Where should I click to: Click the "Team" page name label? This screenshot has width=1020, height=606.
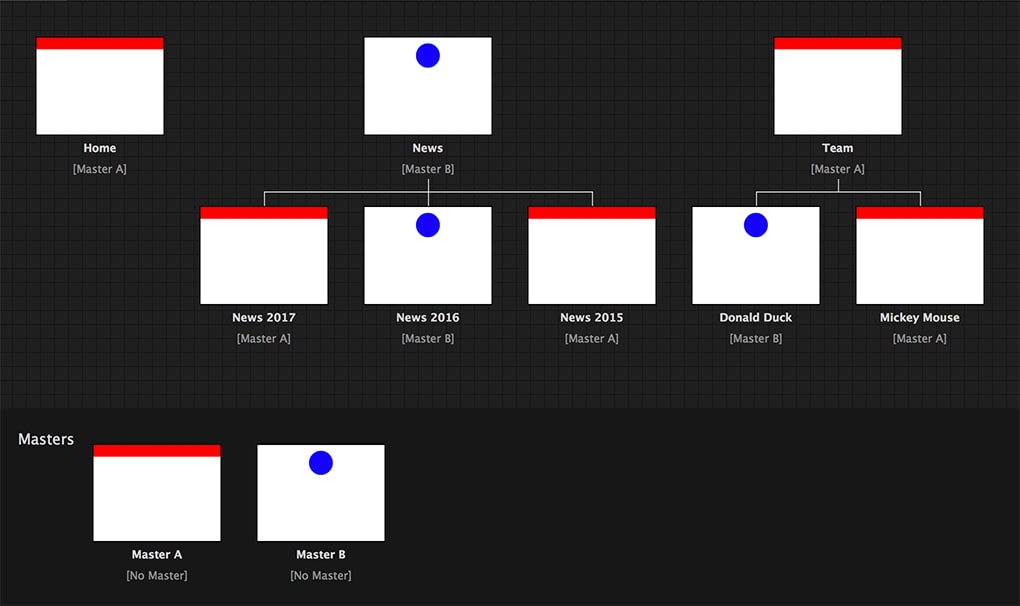(837, 148)
